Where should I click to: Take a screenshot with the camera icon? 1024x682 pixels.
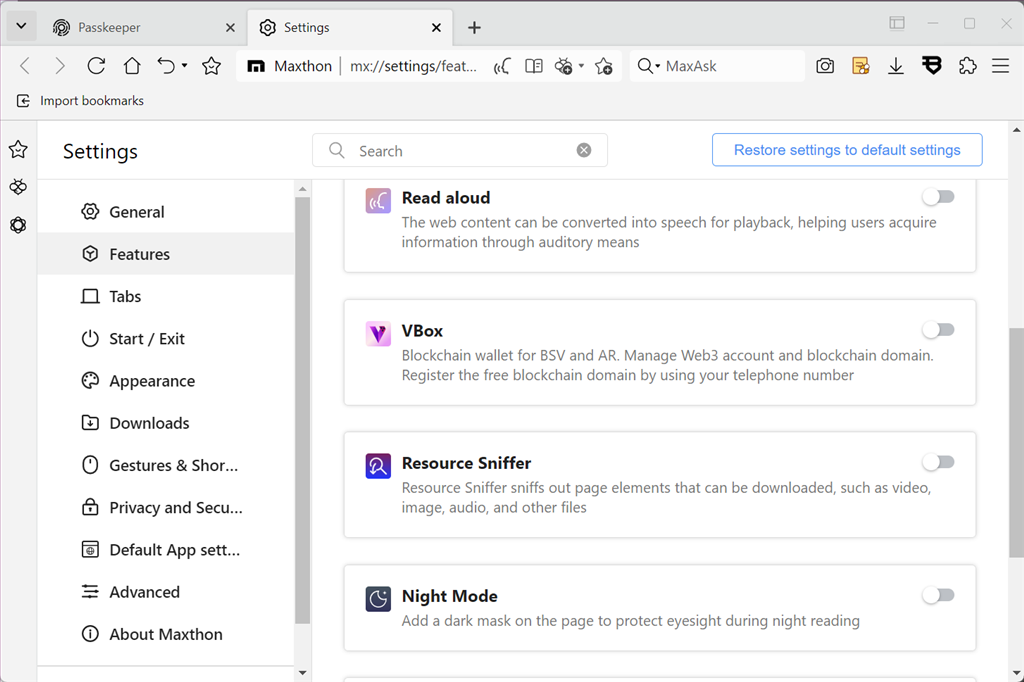825,66
